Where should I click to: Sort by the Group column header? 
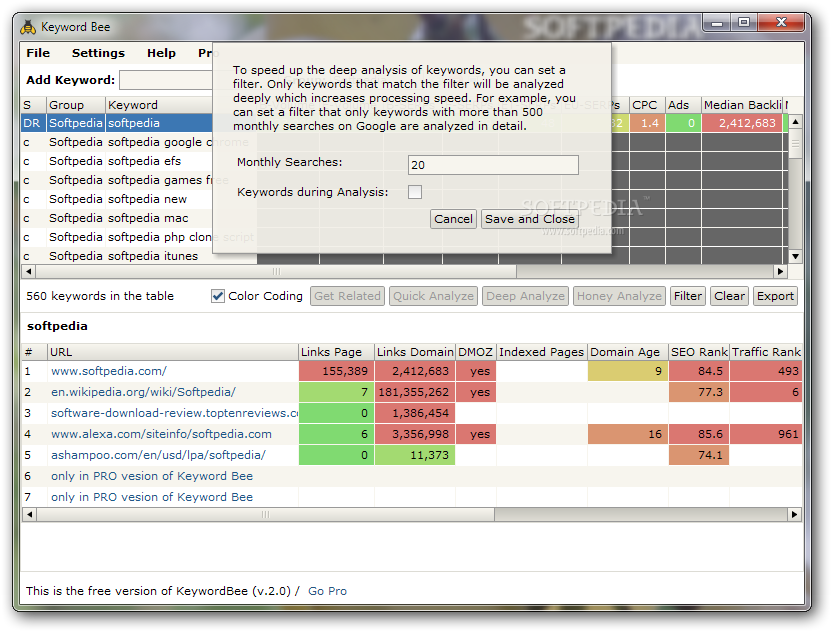tap(76, 105)
